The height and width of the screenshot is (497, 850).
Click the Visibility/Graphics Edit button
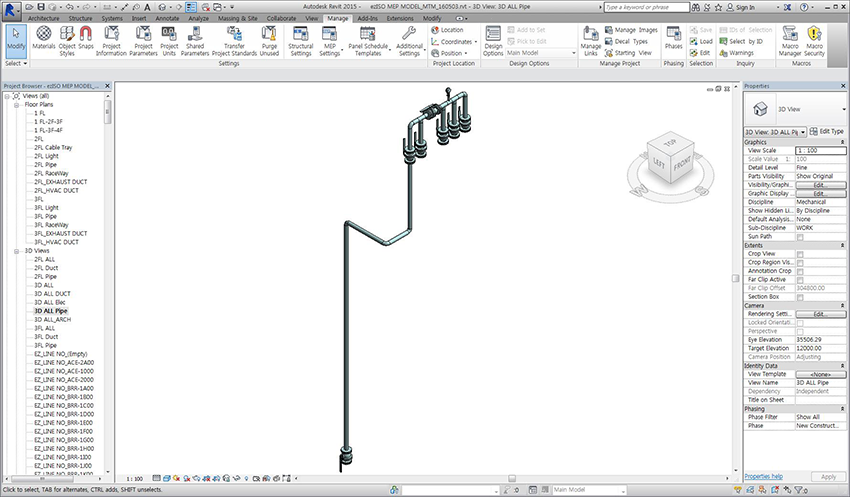(x=819, y=185)
